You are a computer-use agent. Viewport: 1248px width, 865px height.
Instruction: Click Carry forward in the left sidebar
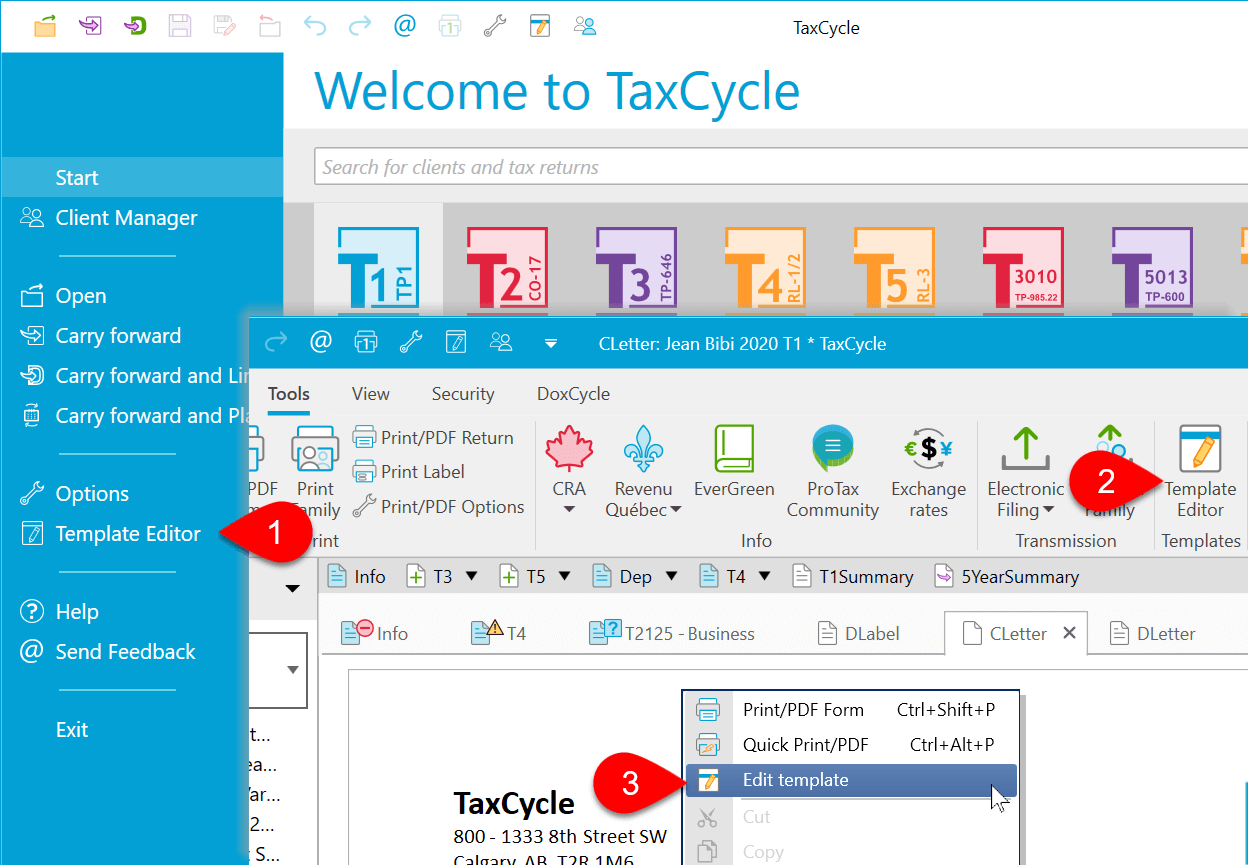118,336
